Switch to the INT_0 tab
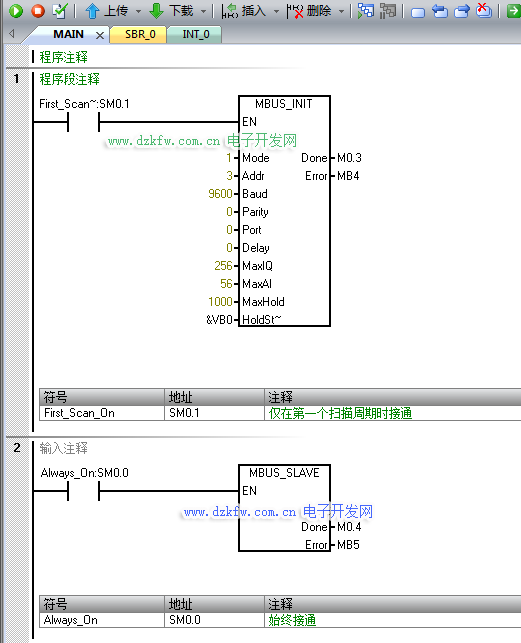Image resolution: width=521 pixels, height=643 pixels. [x=195, y=34]
